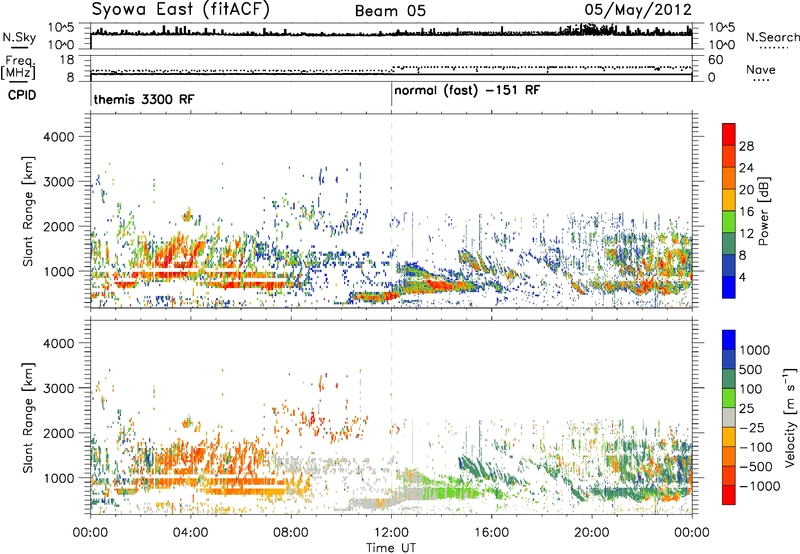Click power scale value '28'

click(746, 146)
